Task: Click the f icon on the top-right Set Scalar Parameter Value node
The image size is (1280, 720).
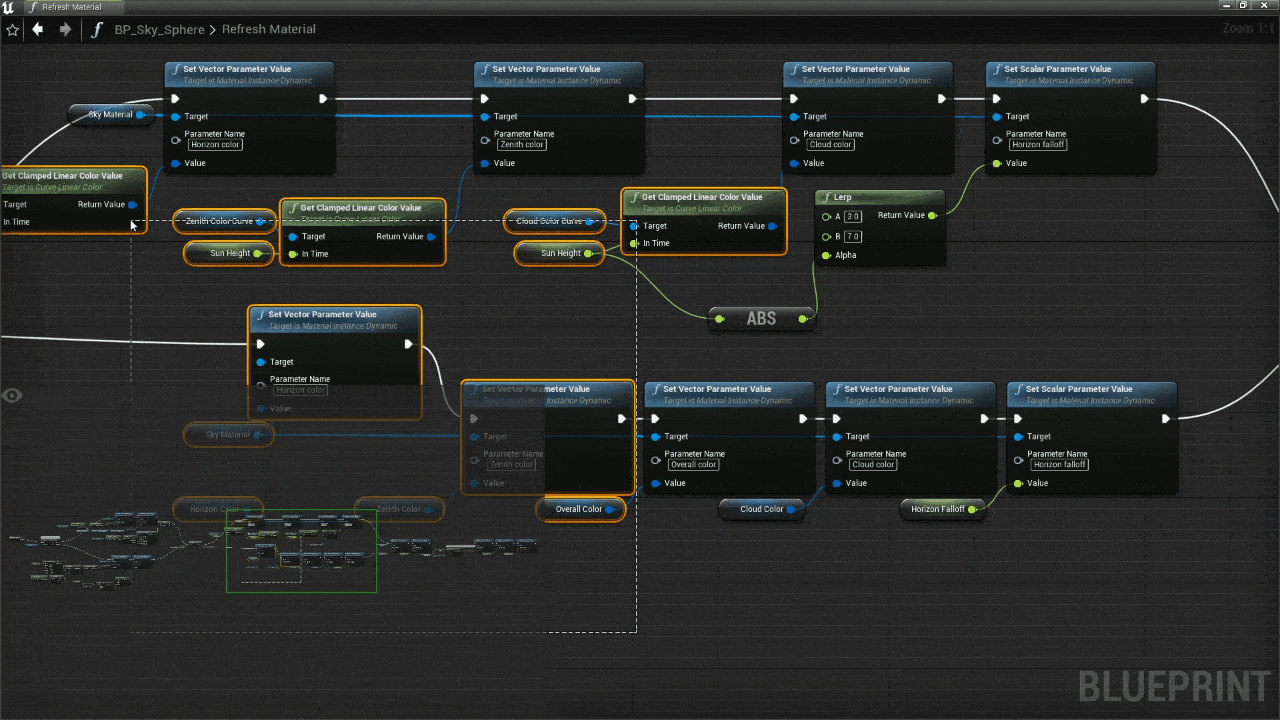Action: pos(997,69)
